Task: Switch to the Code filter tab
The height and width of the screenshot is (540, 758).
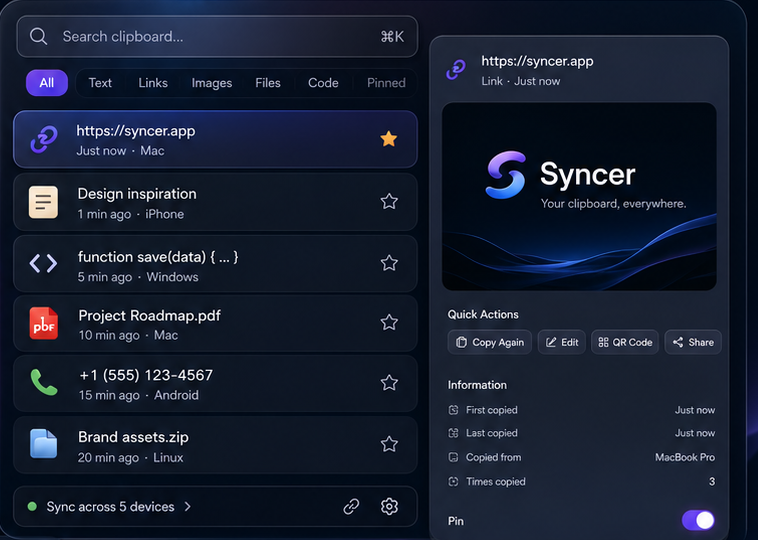Action: (x=323, y=83)
